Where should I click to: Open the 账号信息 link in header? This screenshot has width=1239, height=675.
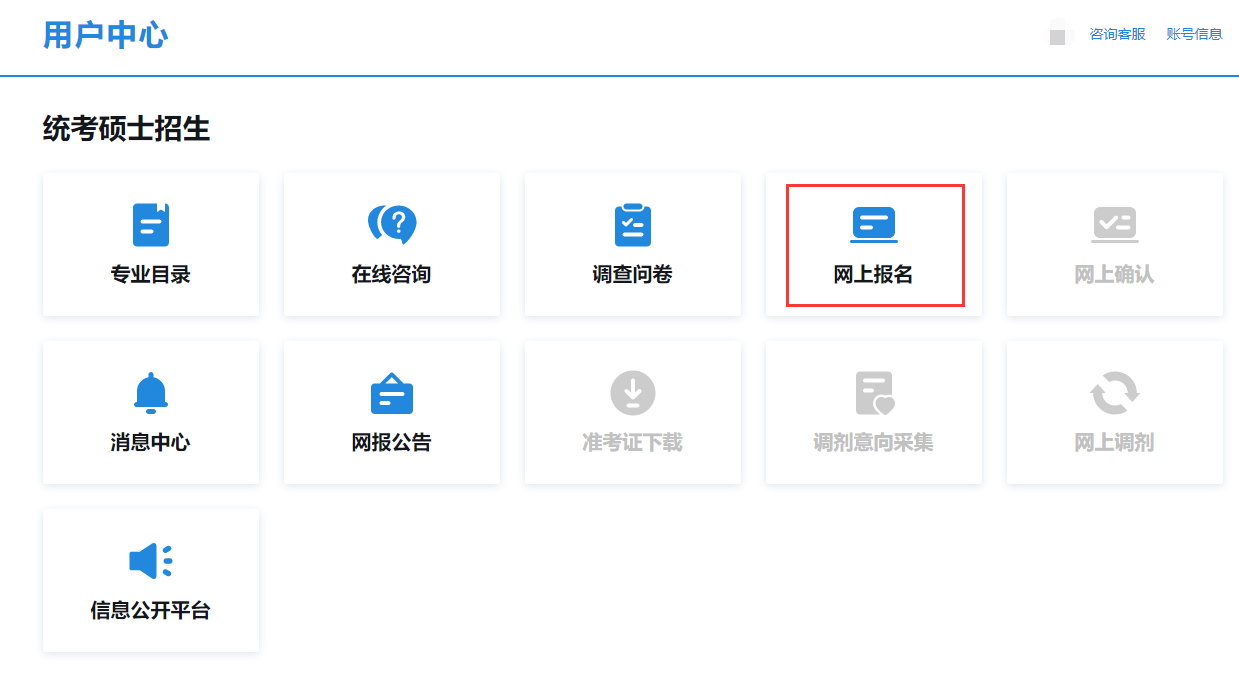click(x=1194, y=34)
